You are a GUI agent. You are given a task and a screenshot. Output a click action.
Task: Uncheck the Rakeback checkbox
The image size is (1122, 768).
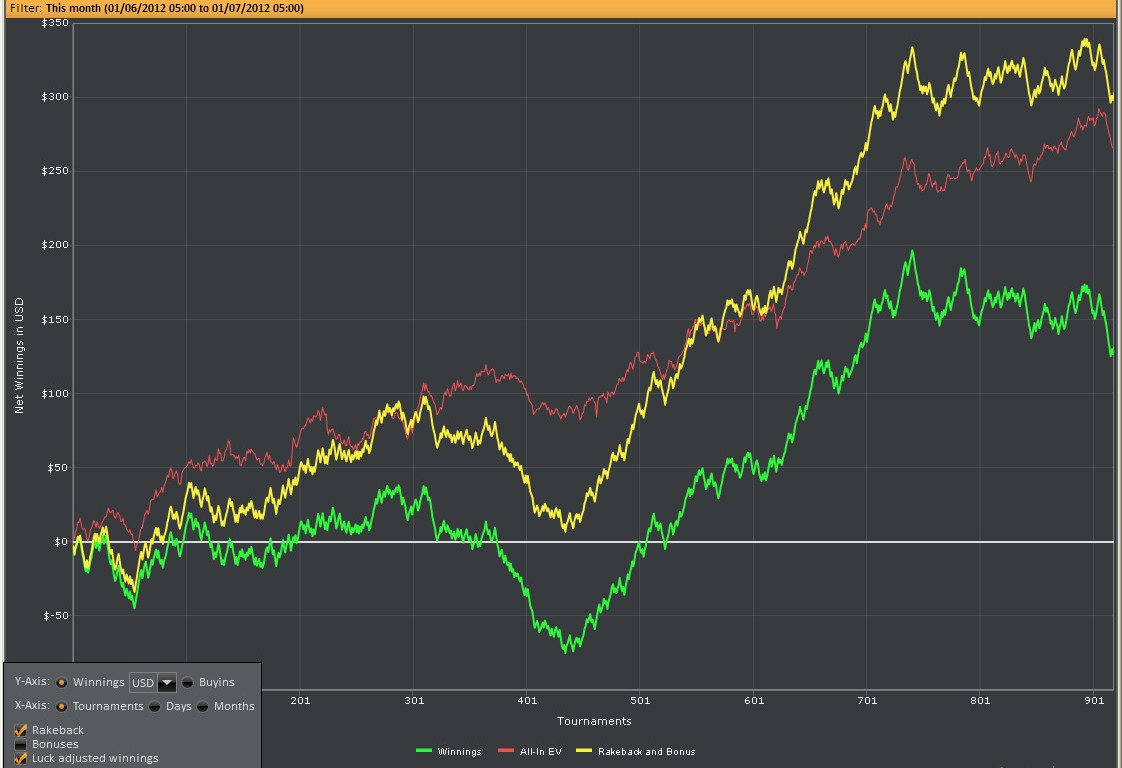point(21,730)
